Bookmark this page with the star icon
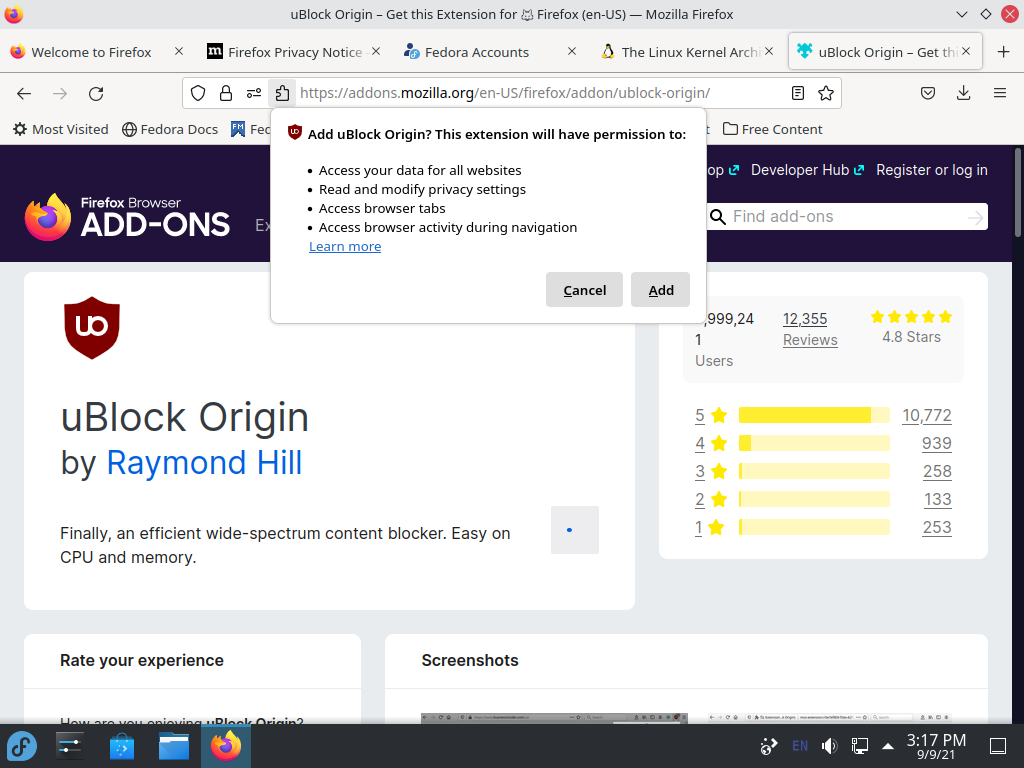Viewport: 1024px width, 768px height. (825, 93)
